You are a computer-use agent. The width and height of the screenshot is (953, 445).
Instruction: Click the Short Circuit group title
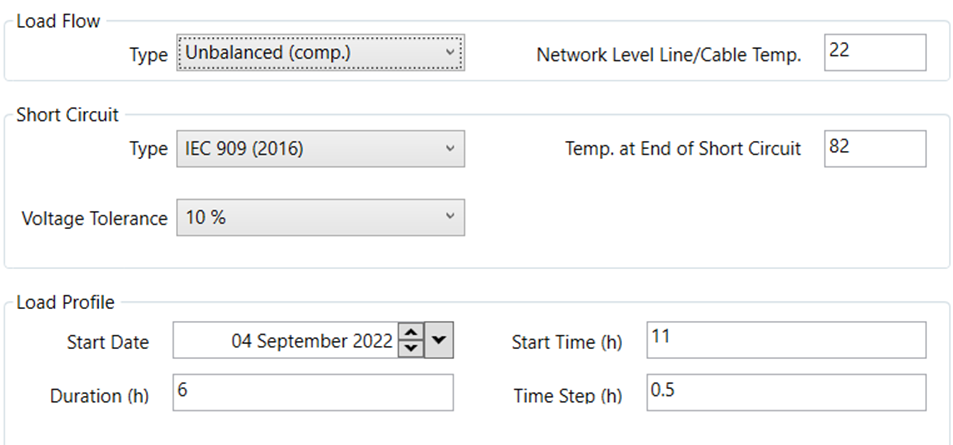click(x=67, y=115)
